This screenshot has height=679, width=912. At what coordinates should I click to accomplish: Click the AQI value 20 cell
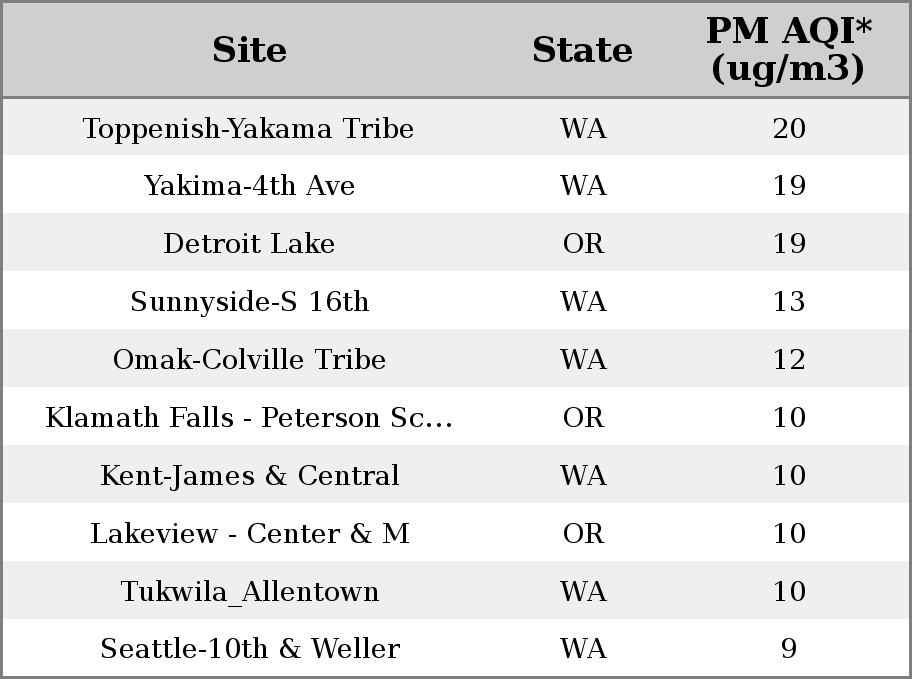click(x=789, y=129)
